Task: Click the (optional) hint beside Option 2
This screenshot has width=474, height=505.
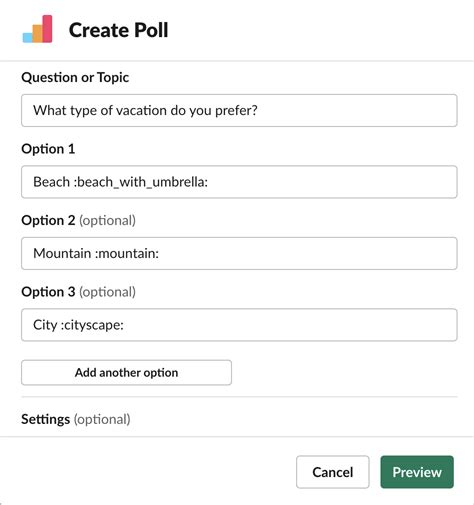Action: (107, 221)
